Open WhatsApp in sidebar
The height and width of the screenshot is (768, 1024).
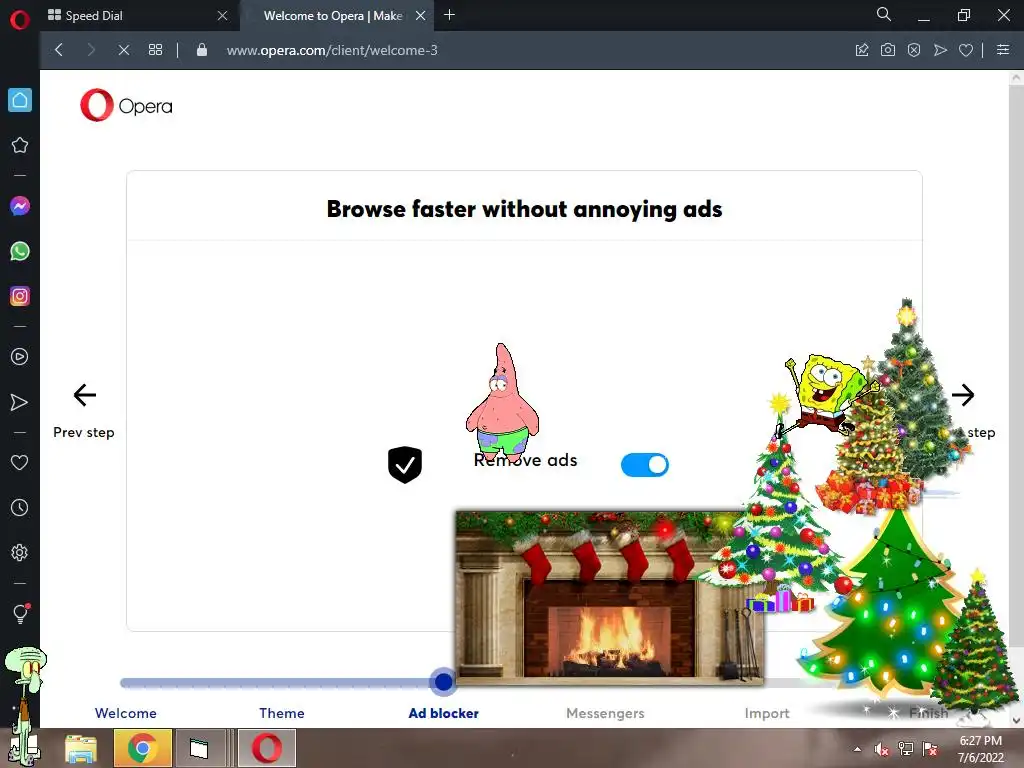[x=20, y=251]
